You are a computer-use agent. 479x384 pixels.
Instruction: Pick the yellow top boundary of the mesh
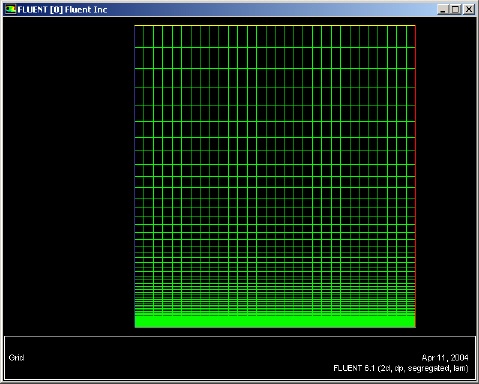tap(275, 25)
